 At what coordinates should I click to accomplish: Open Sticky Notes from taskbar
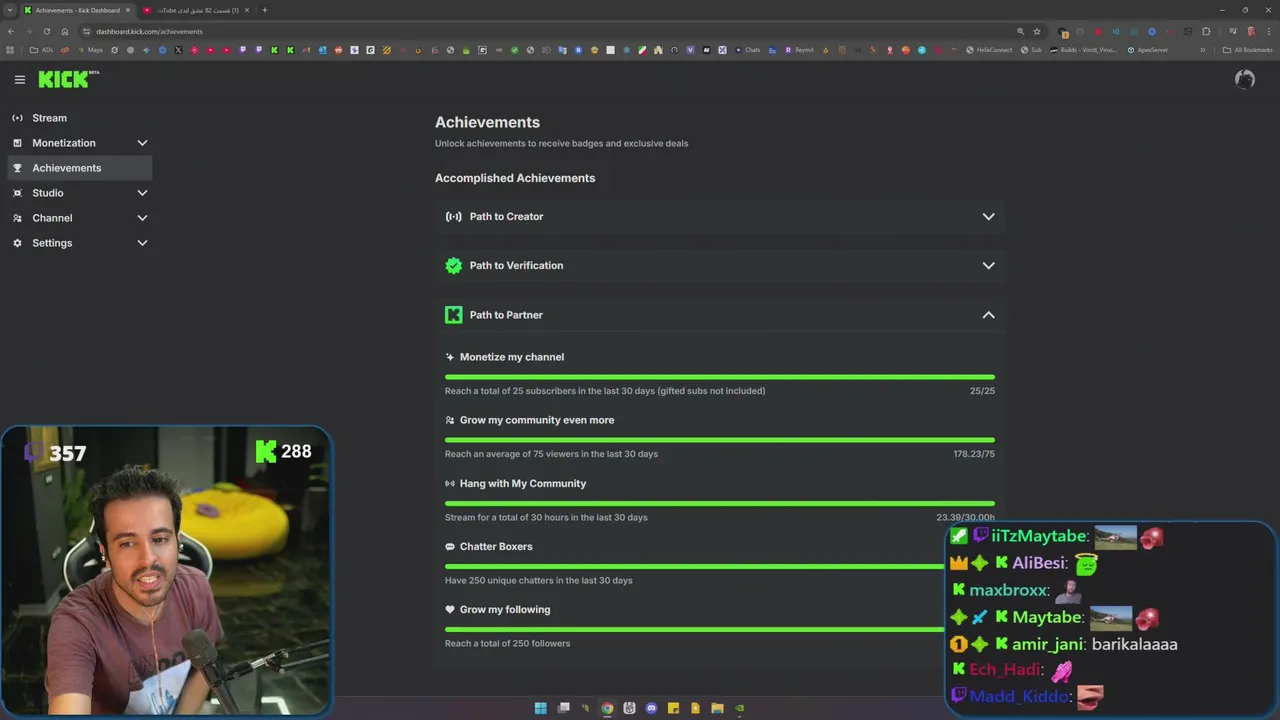coord(673,708)
